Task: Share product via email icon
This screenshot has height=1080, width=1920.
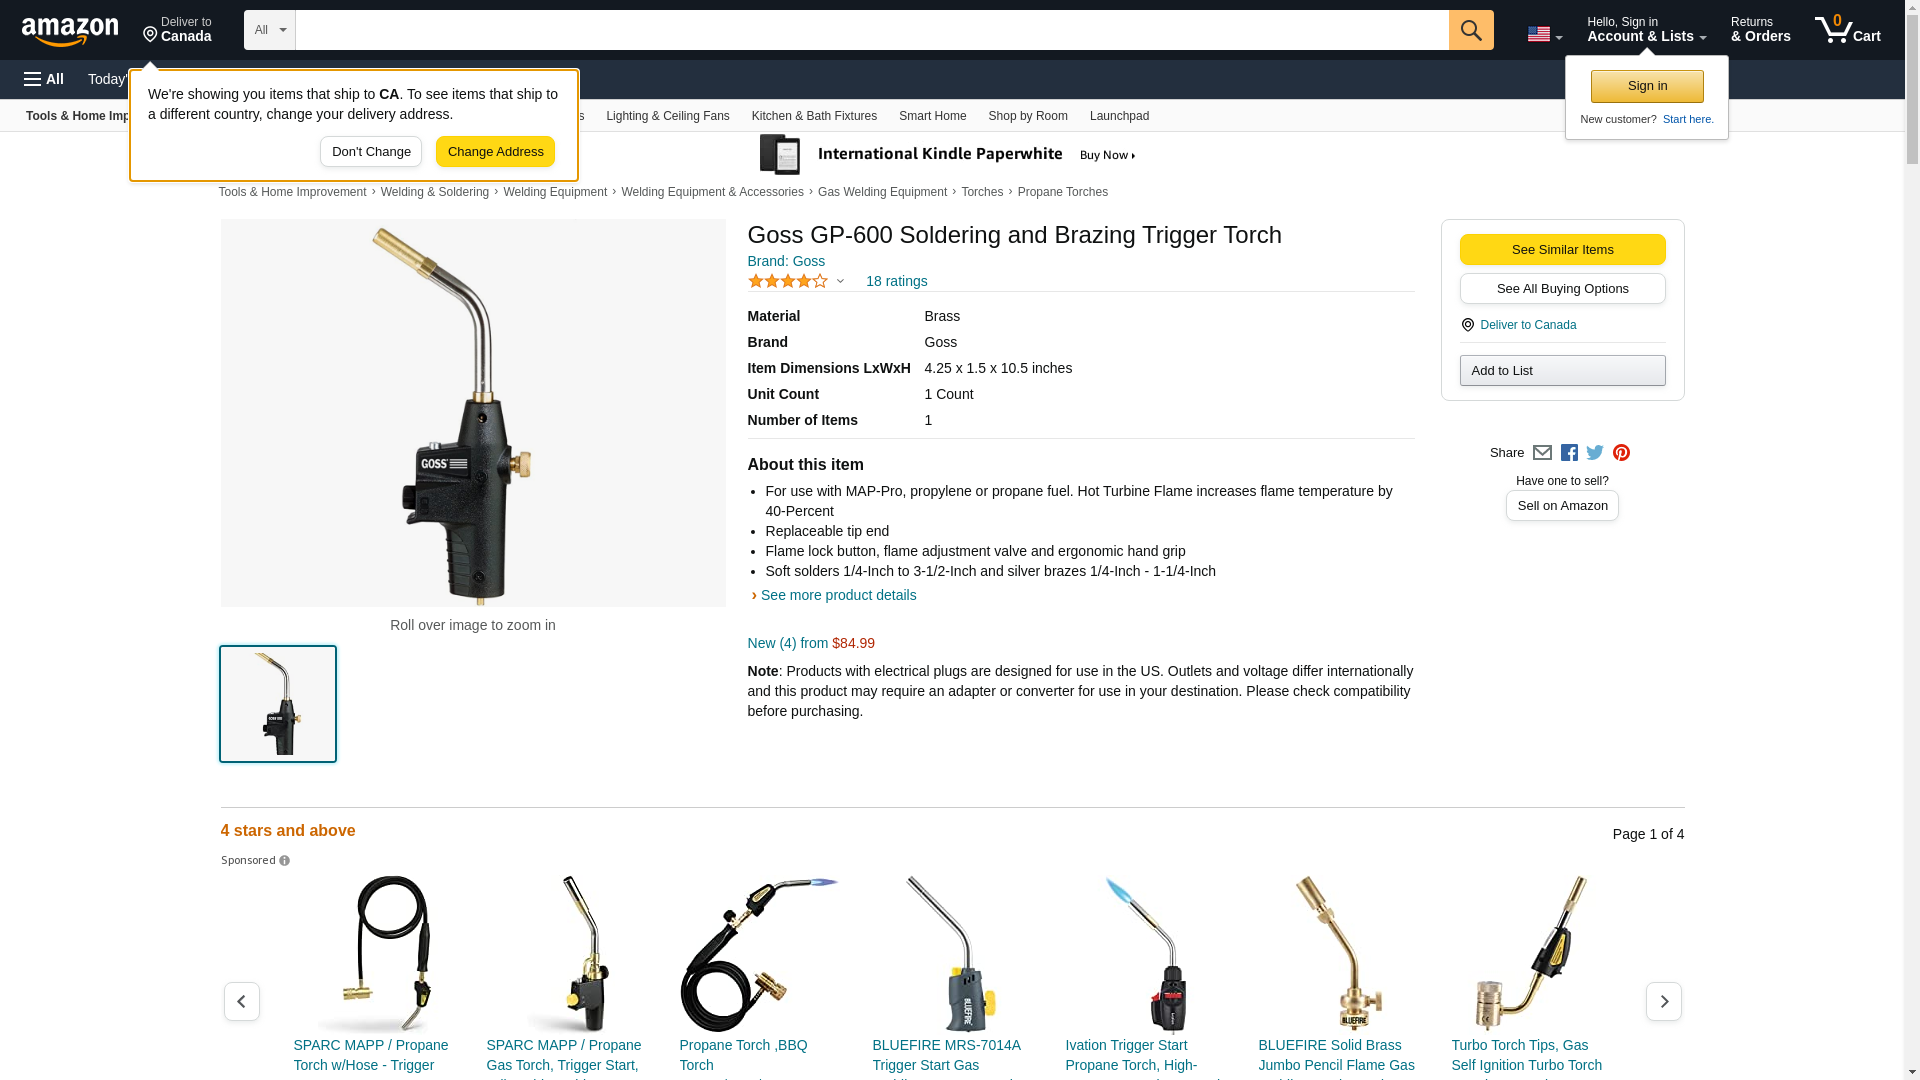Action: pos(1542,453)
